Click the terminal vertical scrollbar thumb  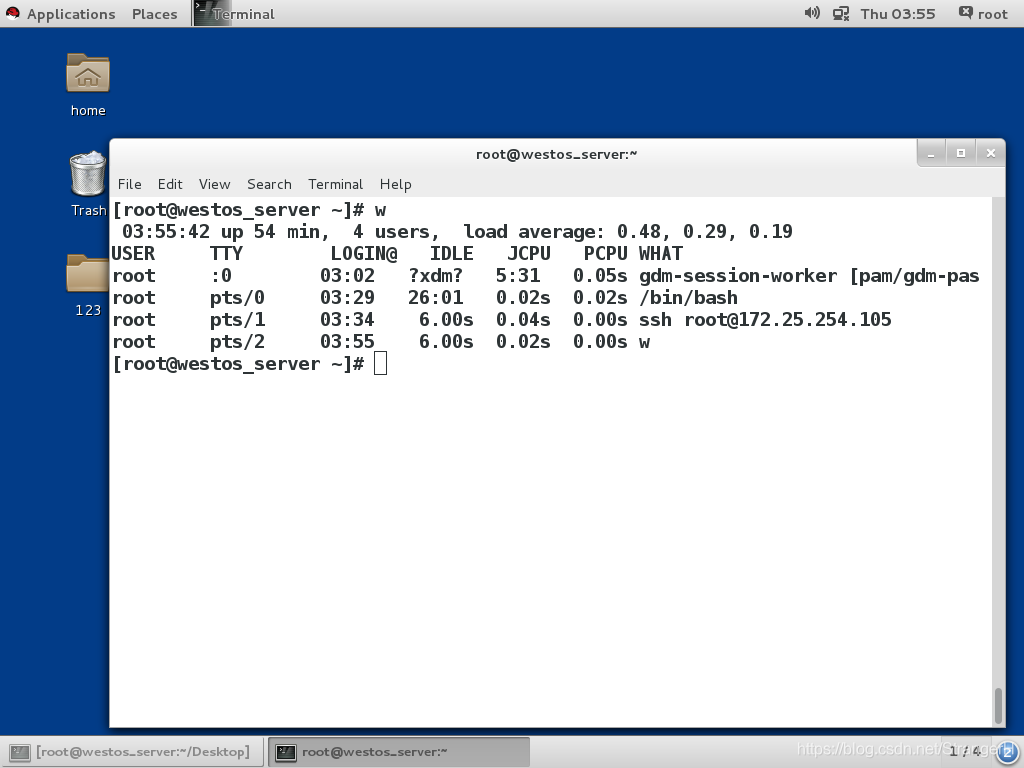tap(998, 705)
